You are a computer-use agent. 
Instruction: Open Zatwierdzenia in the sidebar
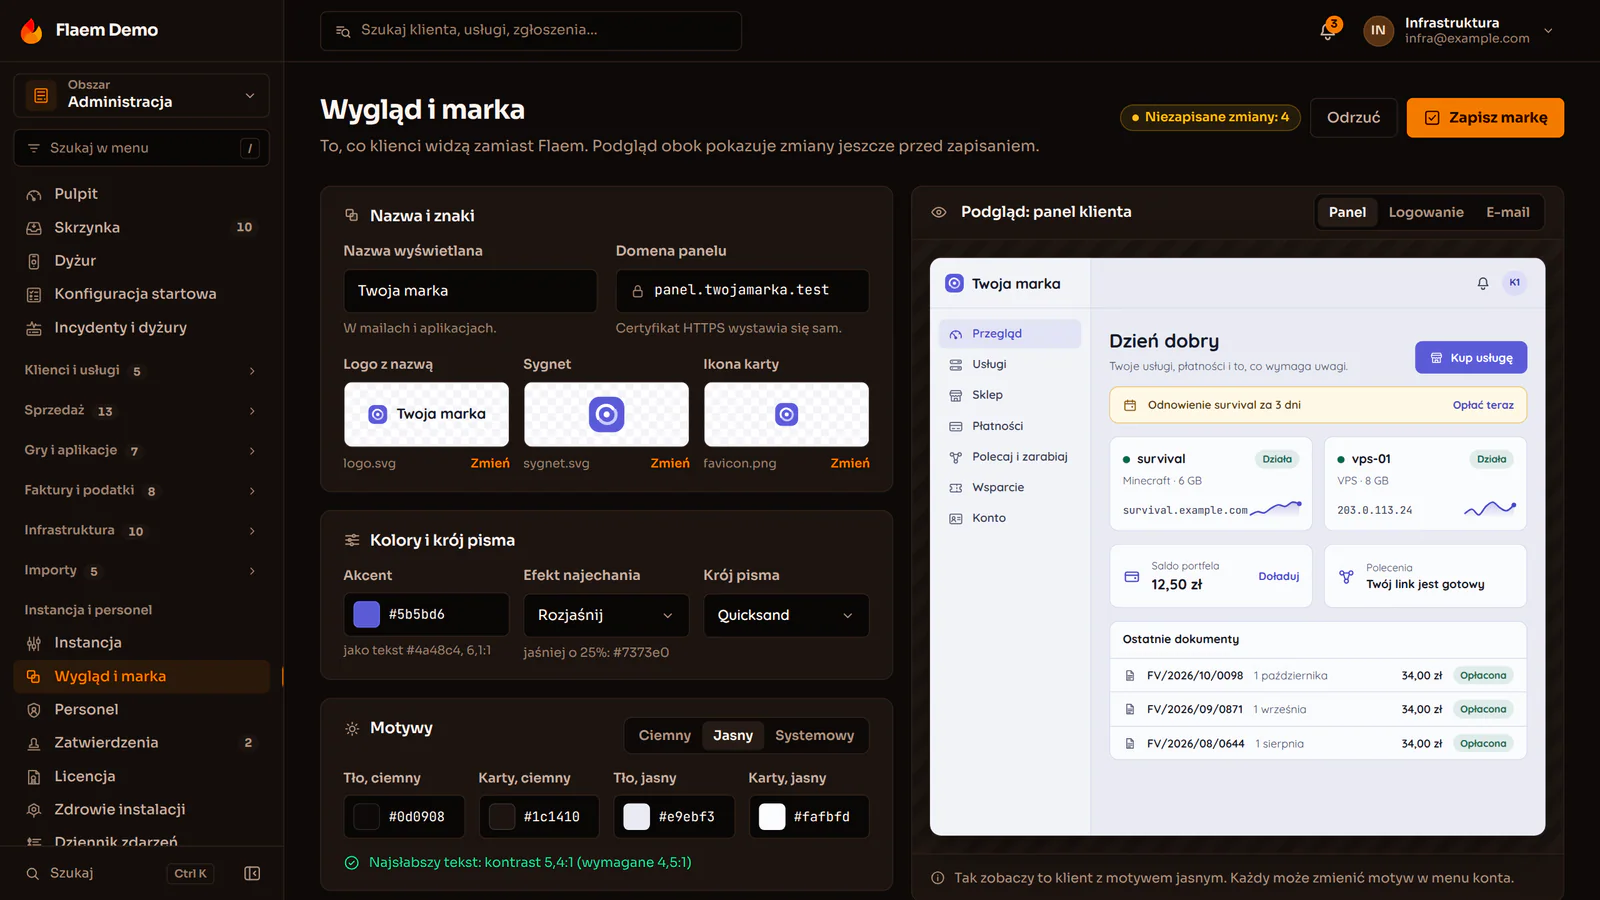coord(142,743)
